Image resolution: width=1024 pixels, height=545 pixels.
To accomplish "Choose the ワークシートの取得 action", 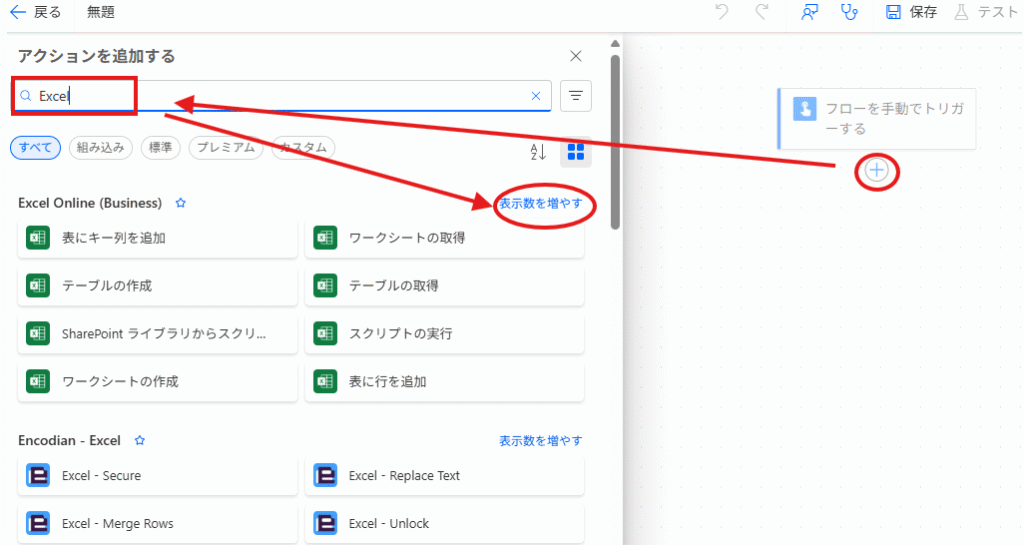I will coord(445,238).
